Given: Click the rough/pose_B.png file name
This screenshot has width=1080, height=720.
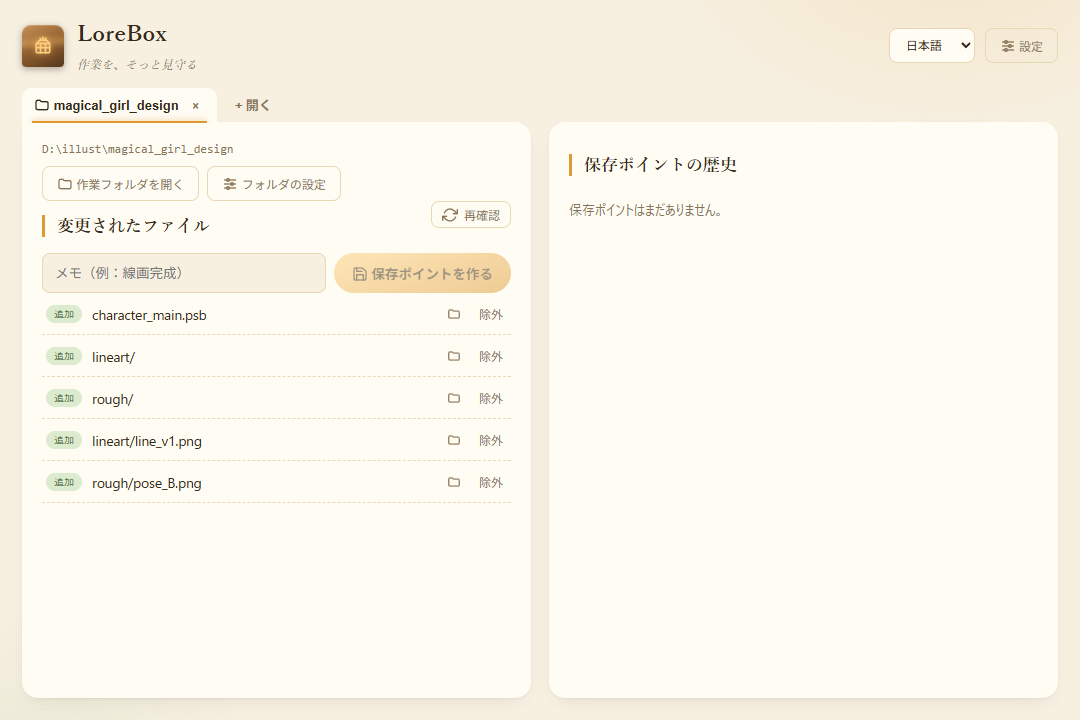Looking at the screenshot, I should click(x=147, y=483).
